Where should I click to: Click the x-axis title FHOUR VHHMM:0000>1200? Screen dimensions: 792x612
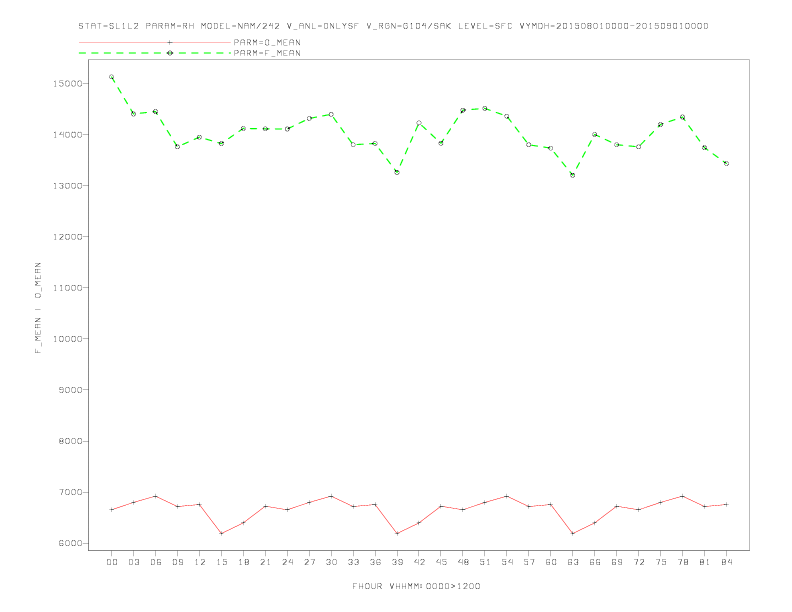pos(416,586)
